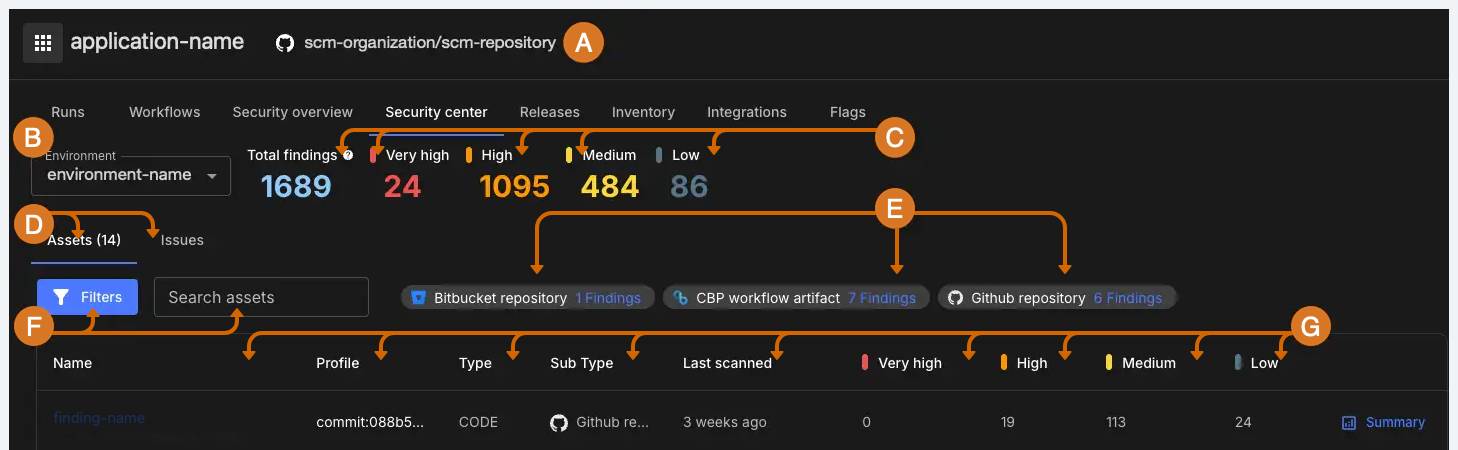Expand the environment-name dropdown
This screenshot has height=450, width=1458.
(211, 176)
